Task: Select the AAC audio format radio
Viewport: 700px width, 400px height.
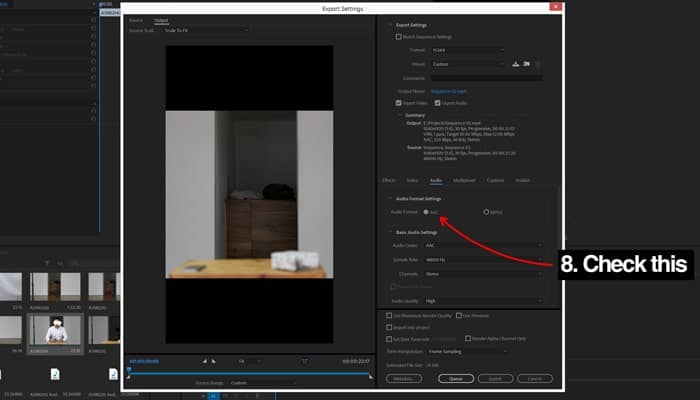Action: pyautogui.click(x=426, y=212)
